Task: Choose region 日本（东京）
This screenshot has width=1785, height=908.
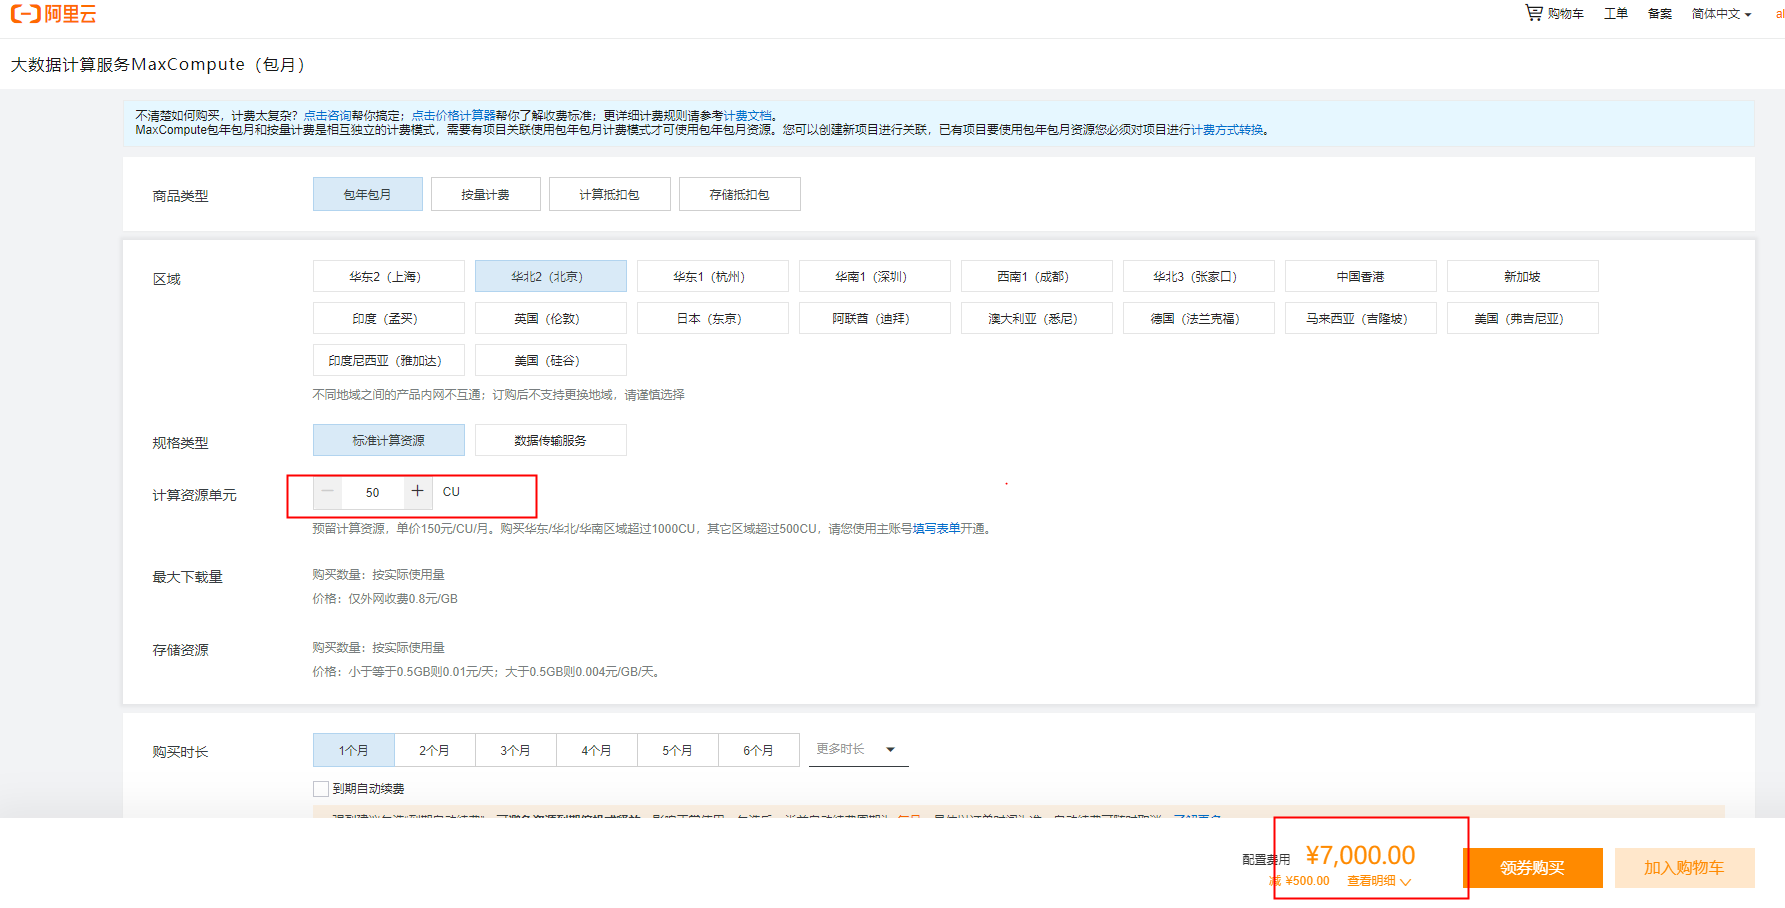Action: click(713, 318)
